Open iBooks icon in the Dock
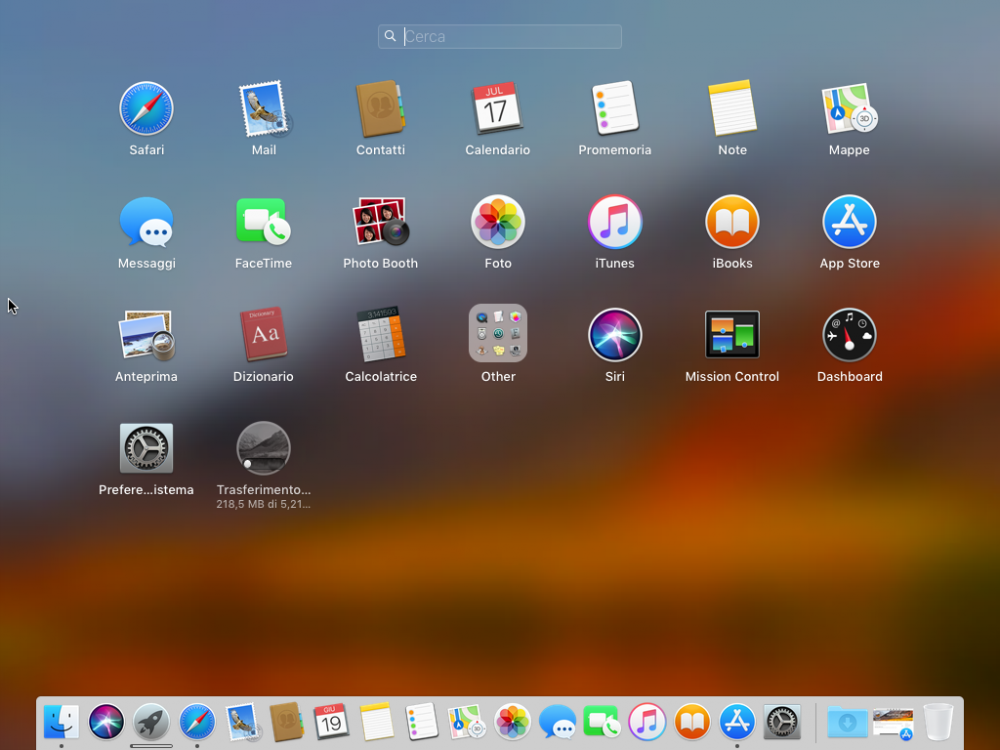Image resolution: width=1000 pixels, height=750 pixels. pos(692,722)
